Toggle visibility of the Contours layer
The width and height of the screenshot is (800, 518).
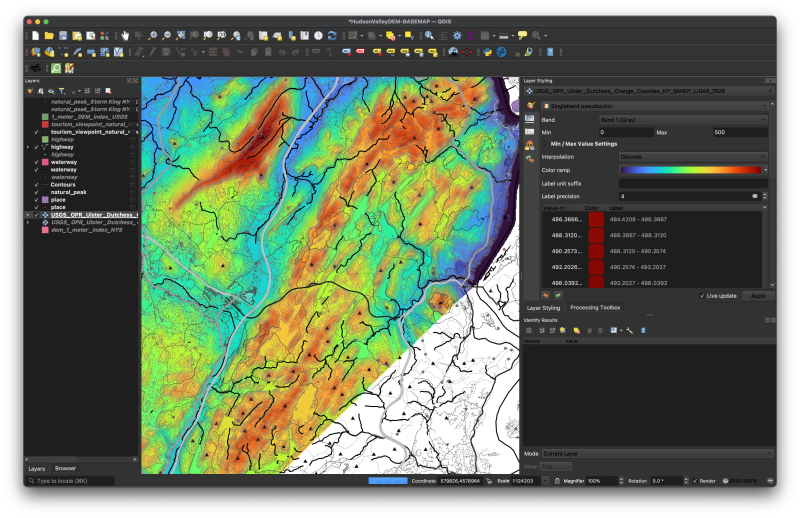(x=36, y=185)
